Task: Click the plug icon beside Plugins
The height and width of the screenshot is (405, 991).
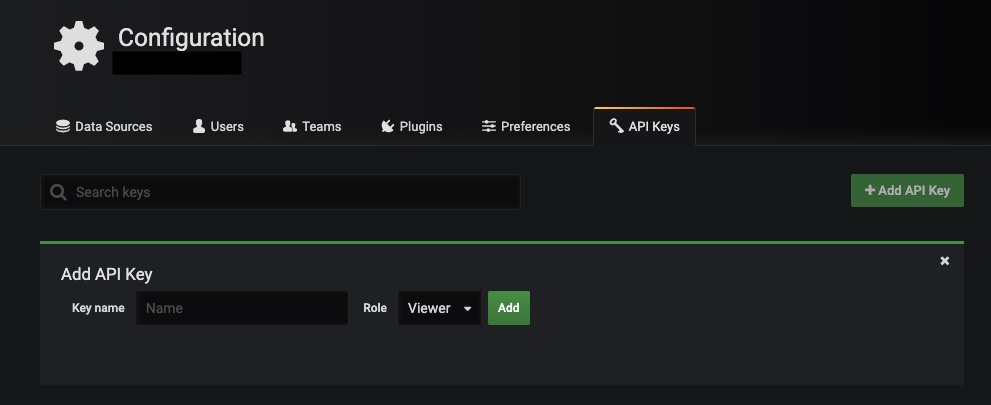Action: tap(388, 127)
